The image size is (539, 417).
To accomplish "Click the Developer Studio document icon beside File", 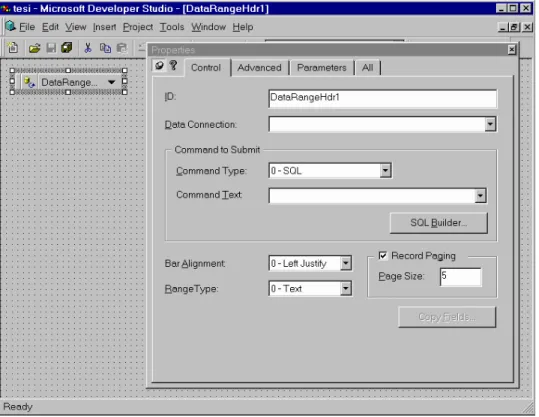I will coord(10,26).
